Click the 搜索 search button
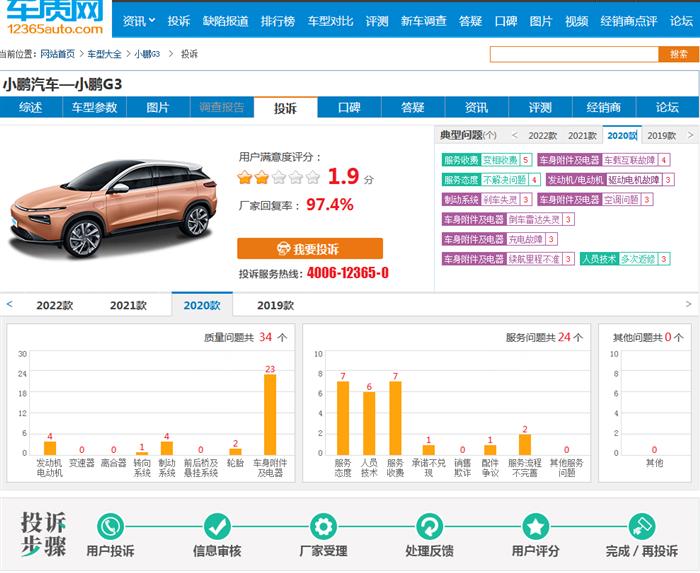The width and height of the screenshot is (700, 573). click(x=679, y=54)
